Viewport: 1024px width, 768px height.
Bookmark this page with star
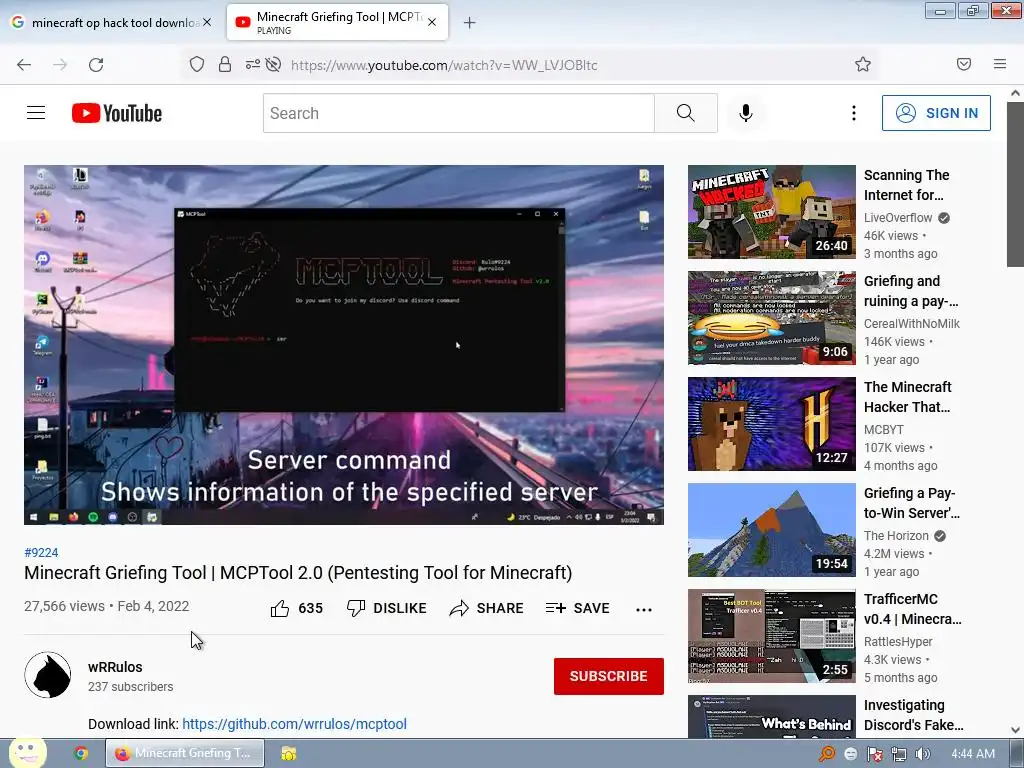coord(863,64)
